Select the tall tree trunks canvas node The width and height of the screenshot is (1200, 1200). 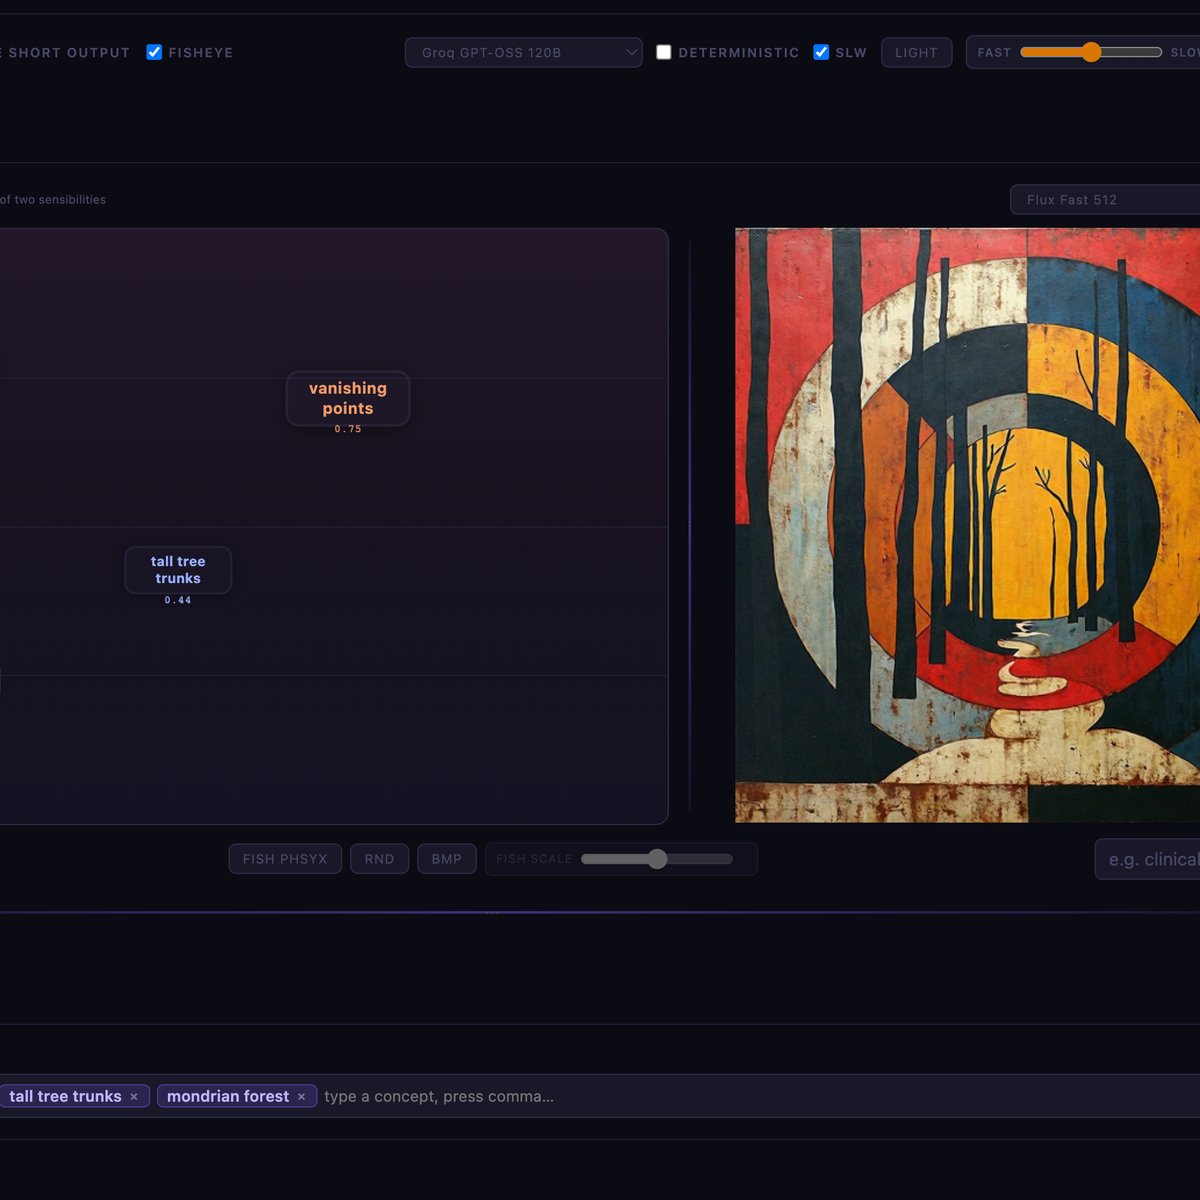point(178,570)
